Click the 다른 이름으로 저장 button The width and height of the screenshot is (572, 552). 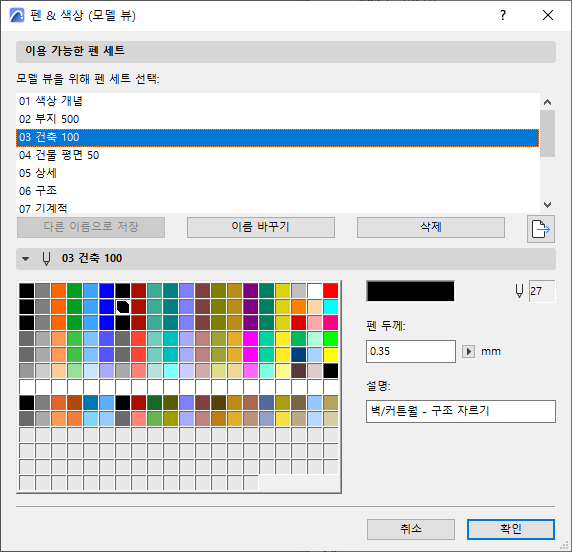click(x=91, y=227)
